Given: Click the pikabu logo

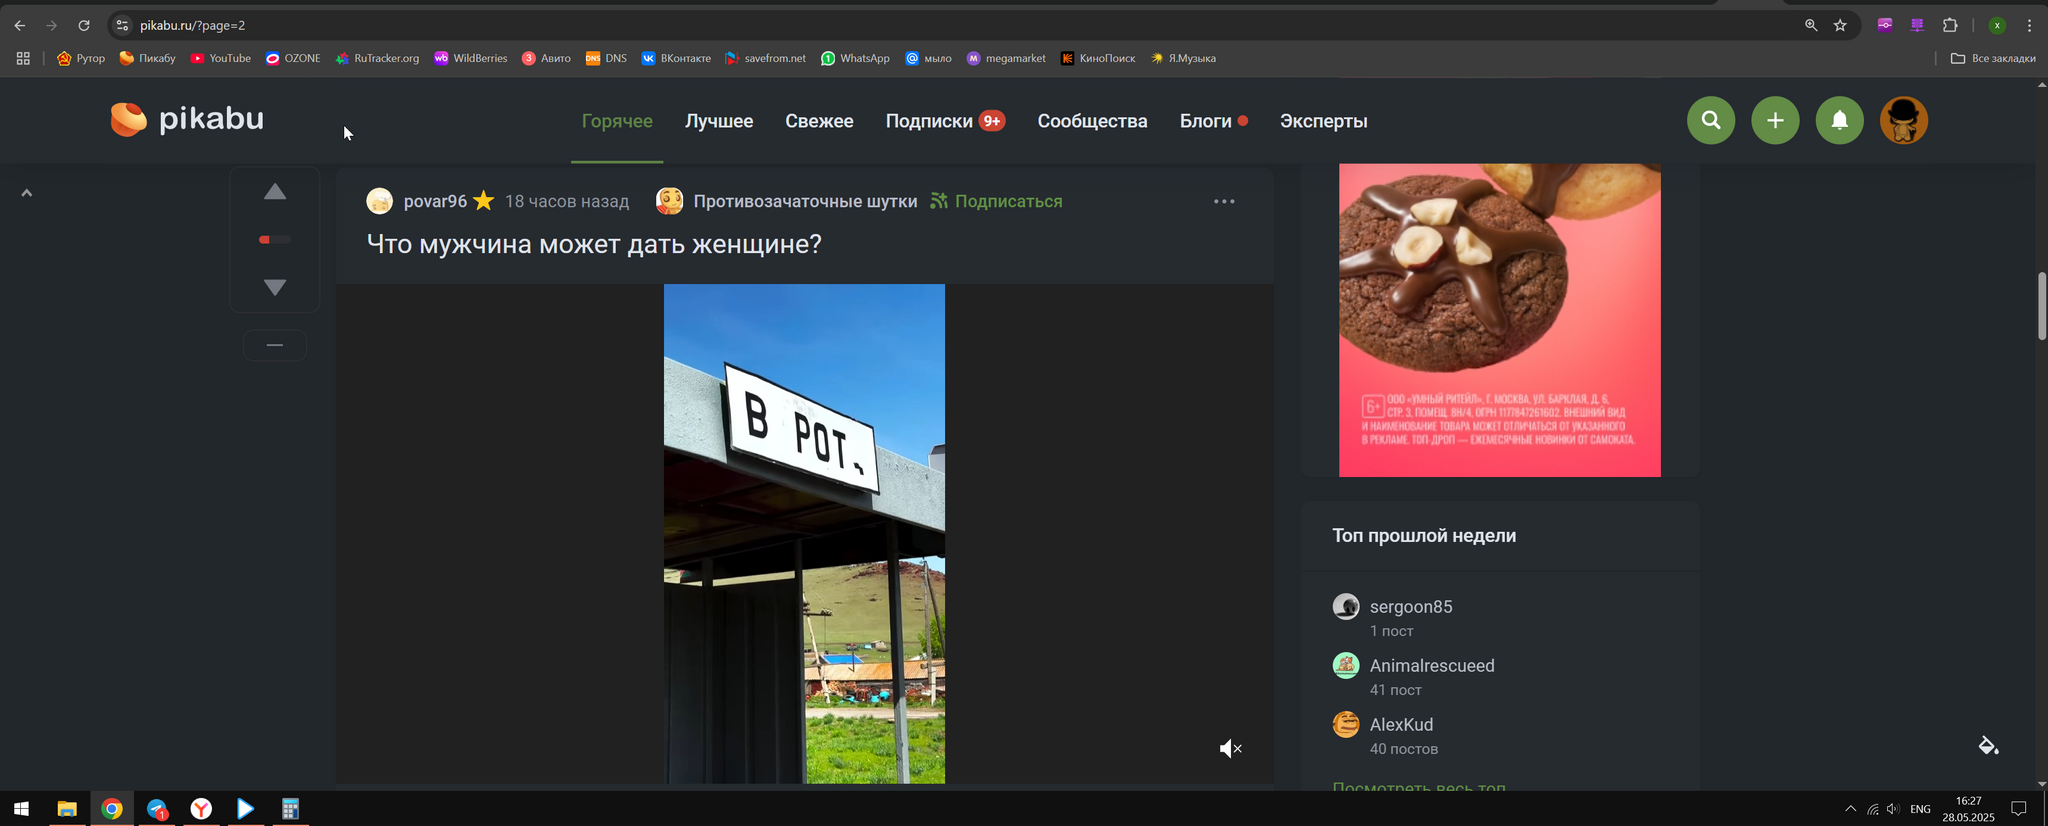Looking at the screenshot, I should coord(187,119).
